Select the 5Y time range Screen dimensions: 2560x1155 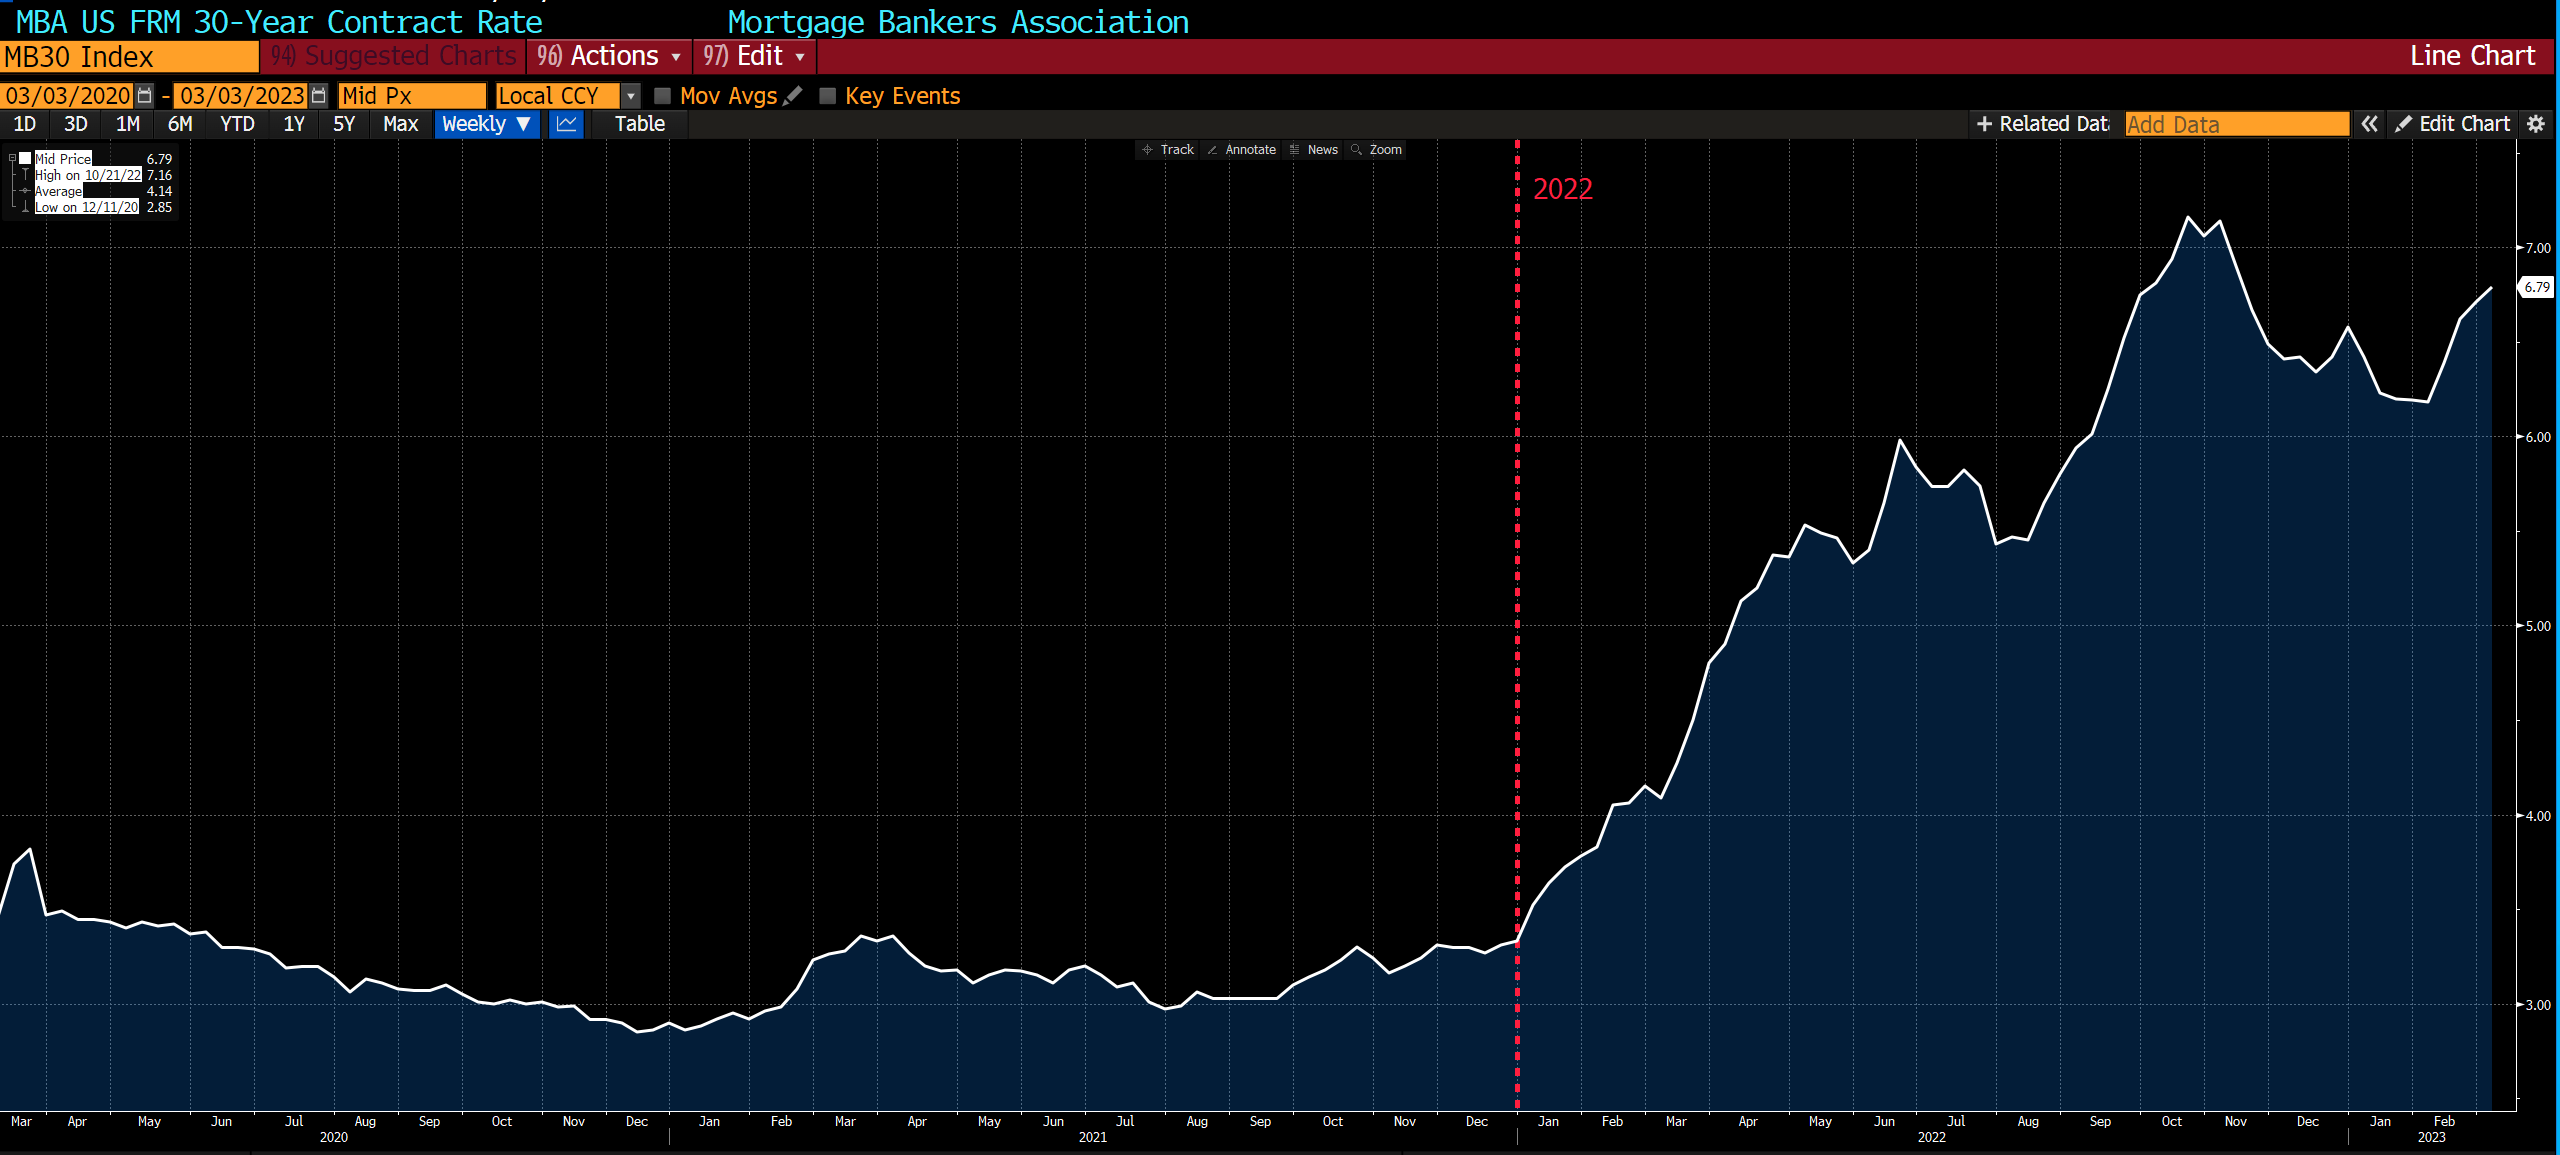[x=344, y=124]
